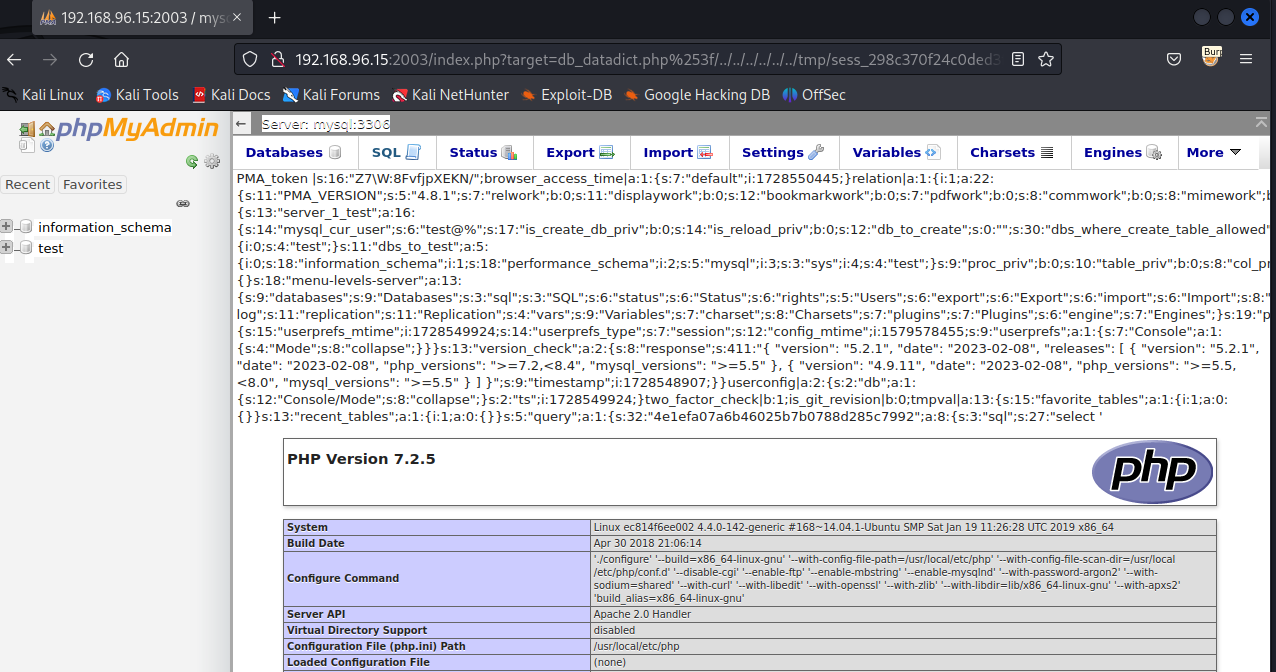Open the Charsets tab
The image size is (1276, 672).
pos(1012,152)
